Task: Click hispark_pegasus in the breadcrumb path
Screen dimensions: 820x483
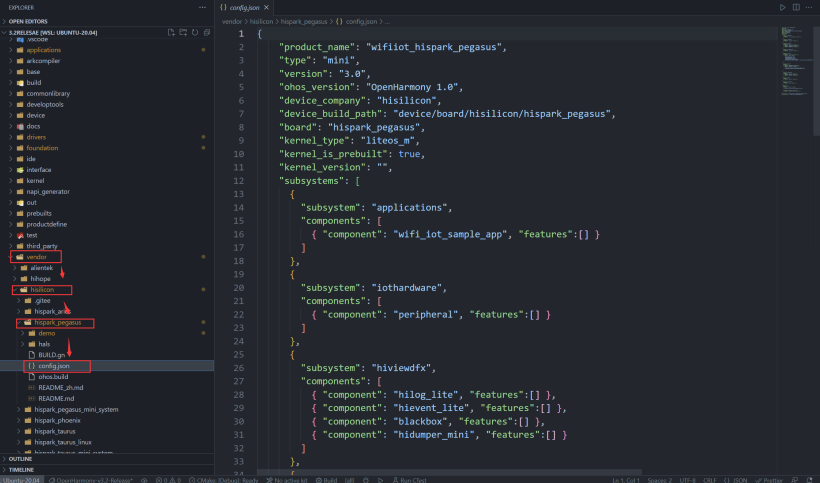Action: tap(303, 21)
